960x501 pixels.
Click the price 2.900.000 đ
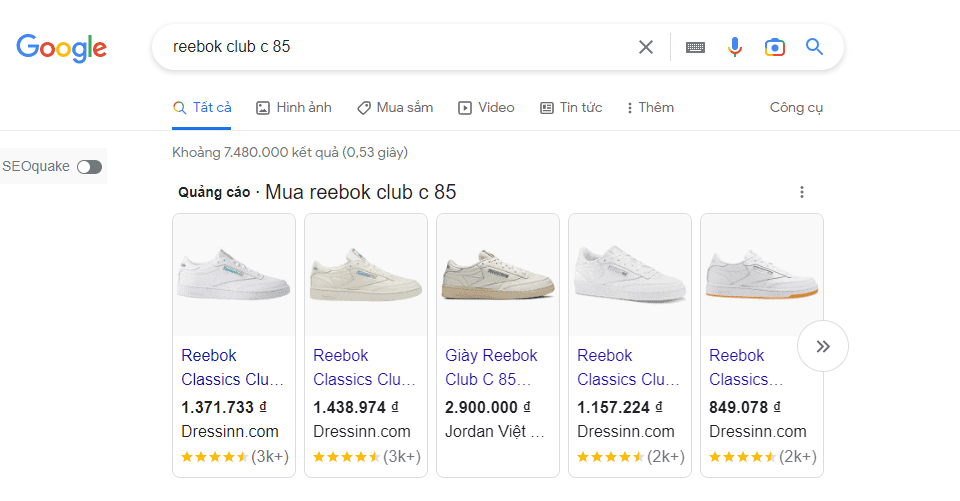(x=488, y=407)
